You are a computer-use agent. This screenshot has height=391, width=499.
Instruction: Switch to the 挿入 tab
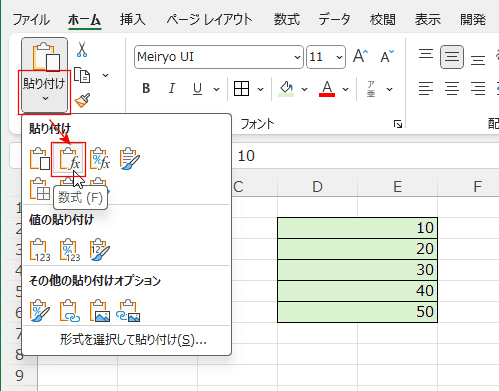(x=133, y=19)
